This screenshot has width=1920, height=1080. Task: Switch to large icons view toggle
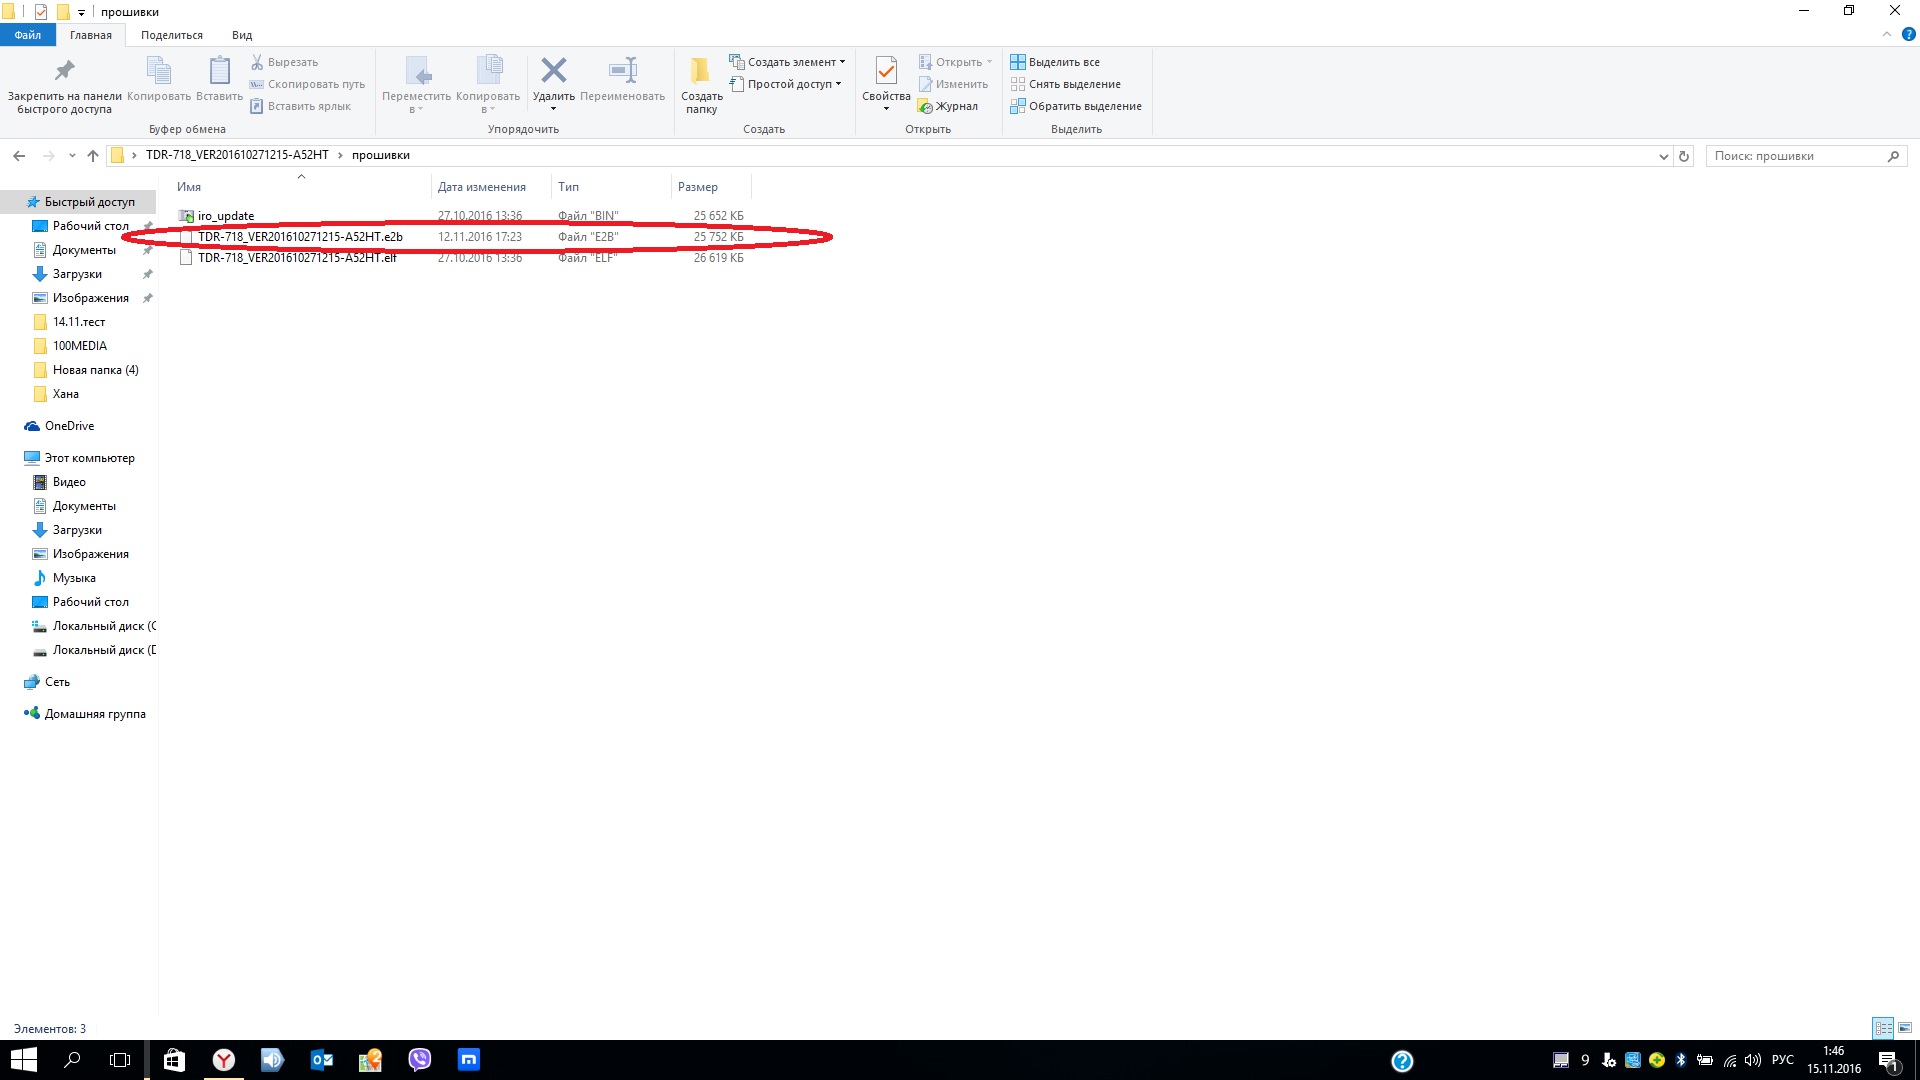(1905, 1028)
